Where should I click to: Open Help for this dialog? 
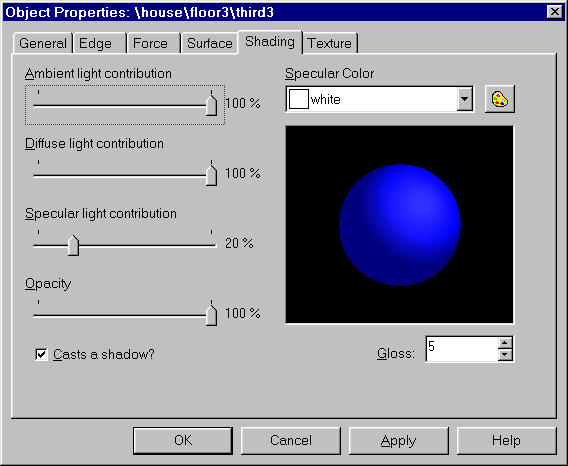[x=506, y=440]
